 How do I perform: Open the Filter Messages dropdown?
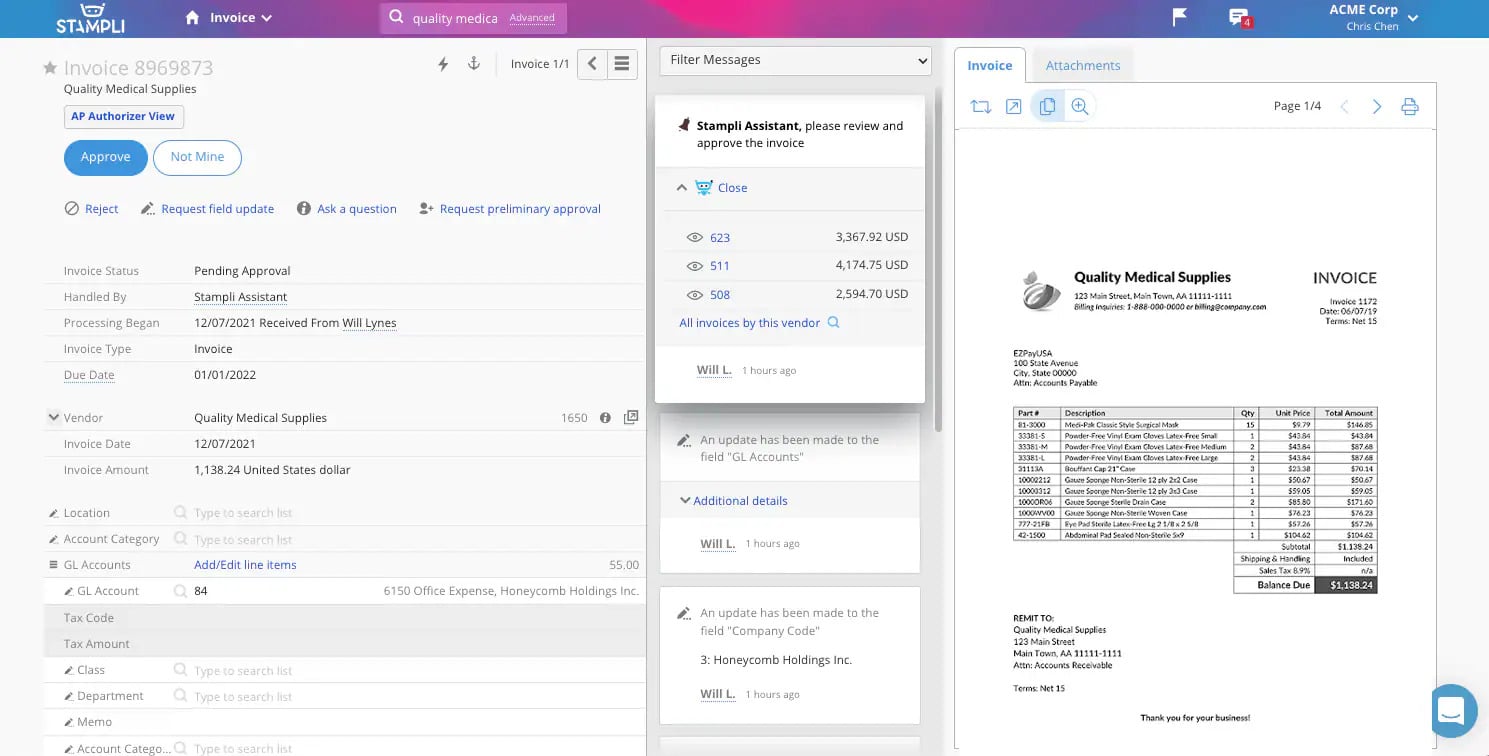(x=795, y=60)
